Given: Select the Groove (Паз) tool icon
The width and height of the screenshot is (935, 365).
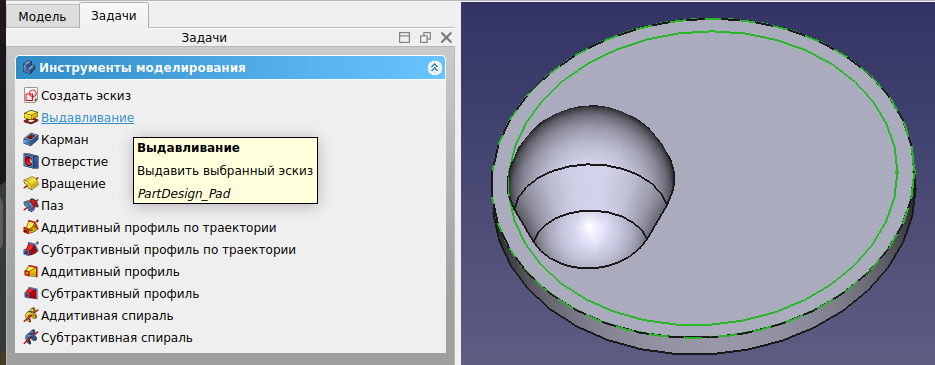Looking at the screenshot, I should 30,206.
